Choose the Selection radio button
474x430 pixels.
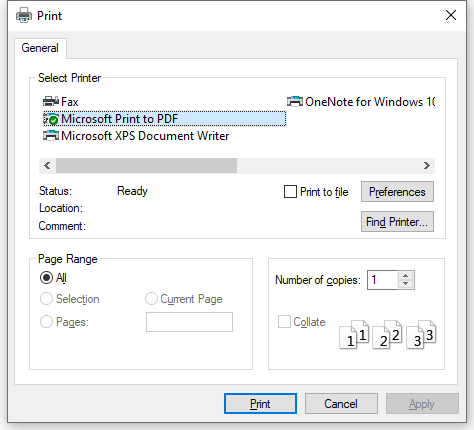(x=46, y=299)
